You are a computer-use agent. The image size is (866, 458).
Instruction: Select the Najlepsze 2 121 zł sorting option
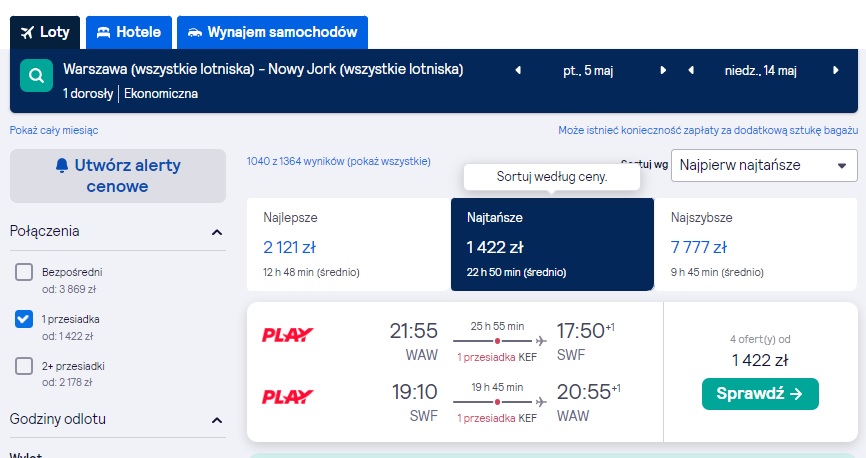tap(348, 244)
